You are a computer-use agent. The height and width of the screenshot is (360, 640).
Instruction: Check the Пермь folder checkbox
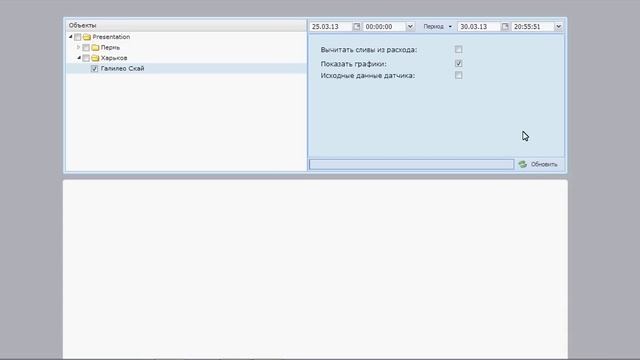86,48
